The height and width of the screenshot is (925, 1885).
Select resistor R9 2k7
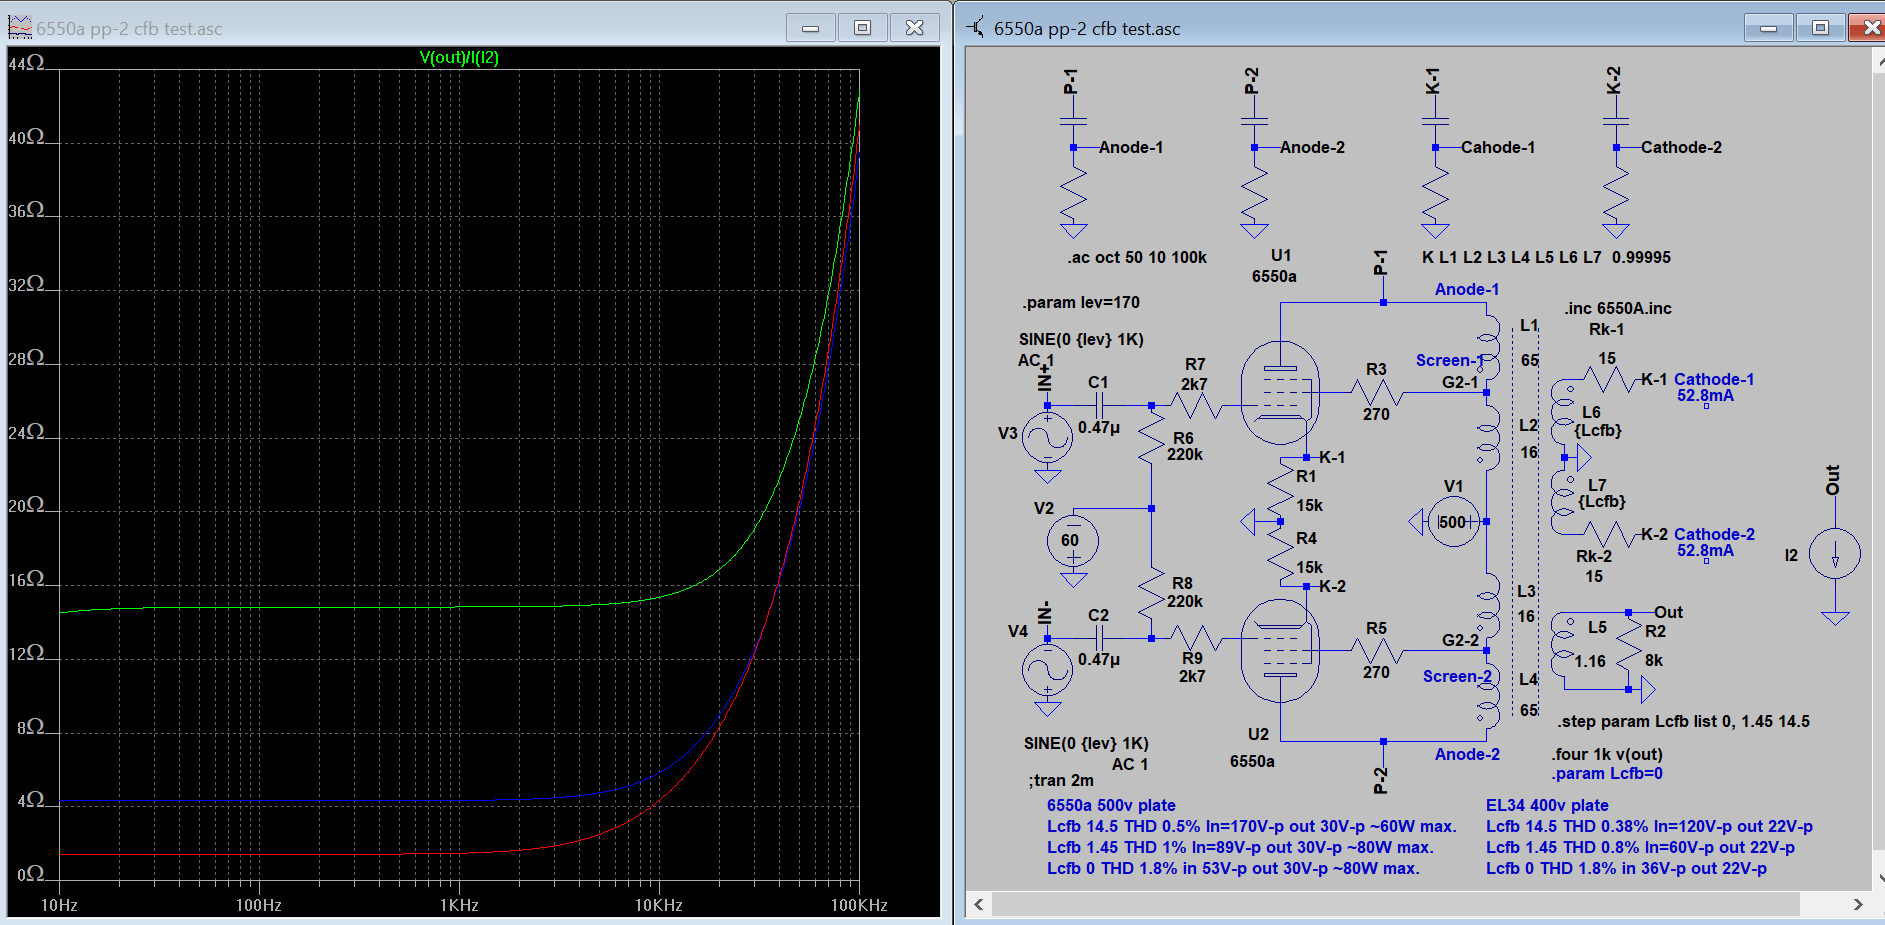(1196, 637)
